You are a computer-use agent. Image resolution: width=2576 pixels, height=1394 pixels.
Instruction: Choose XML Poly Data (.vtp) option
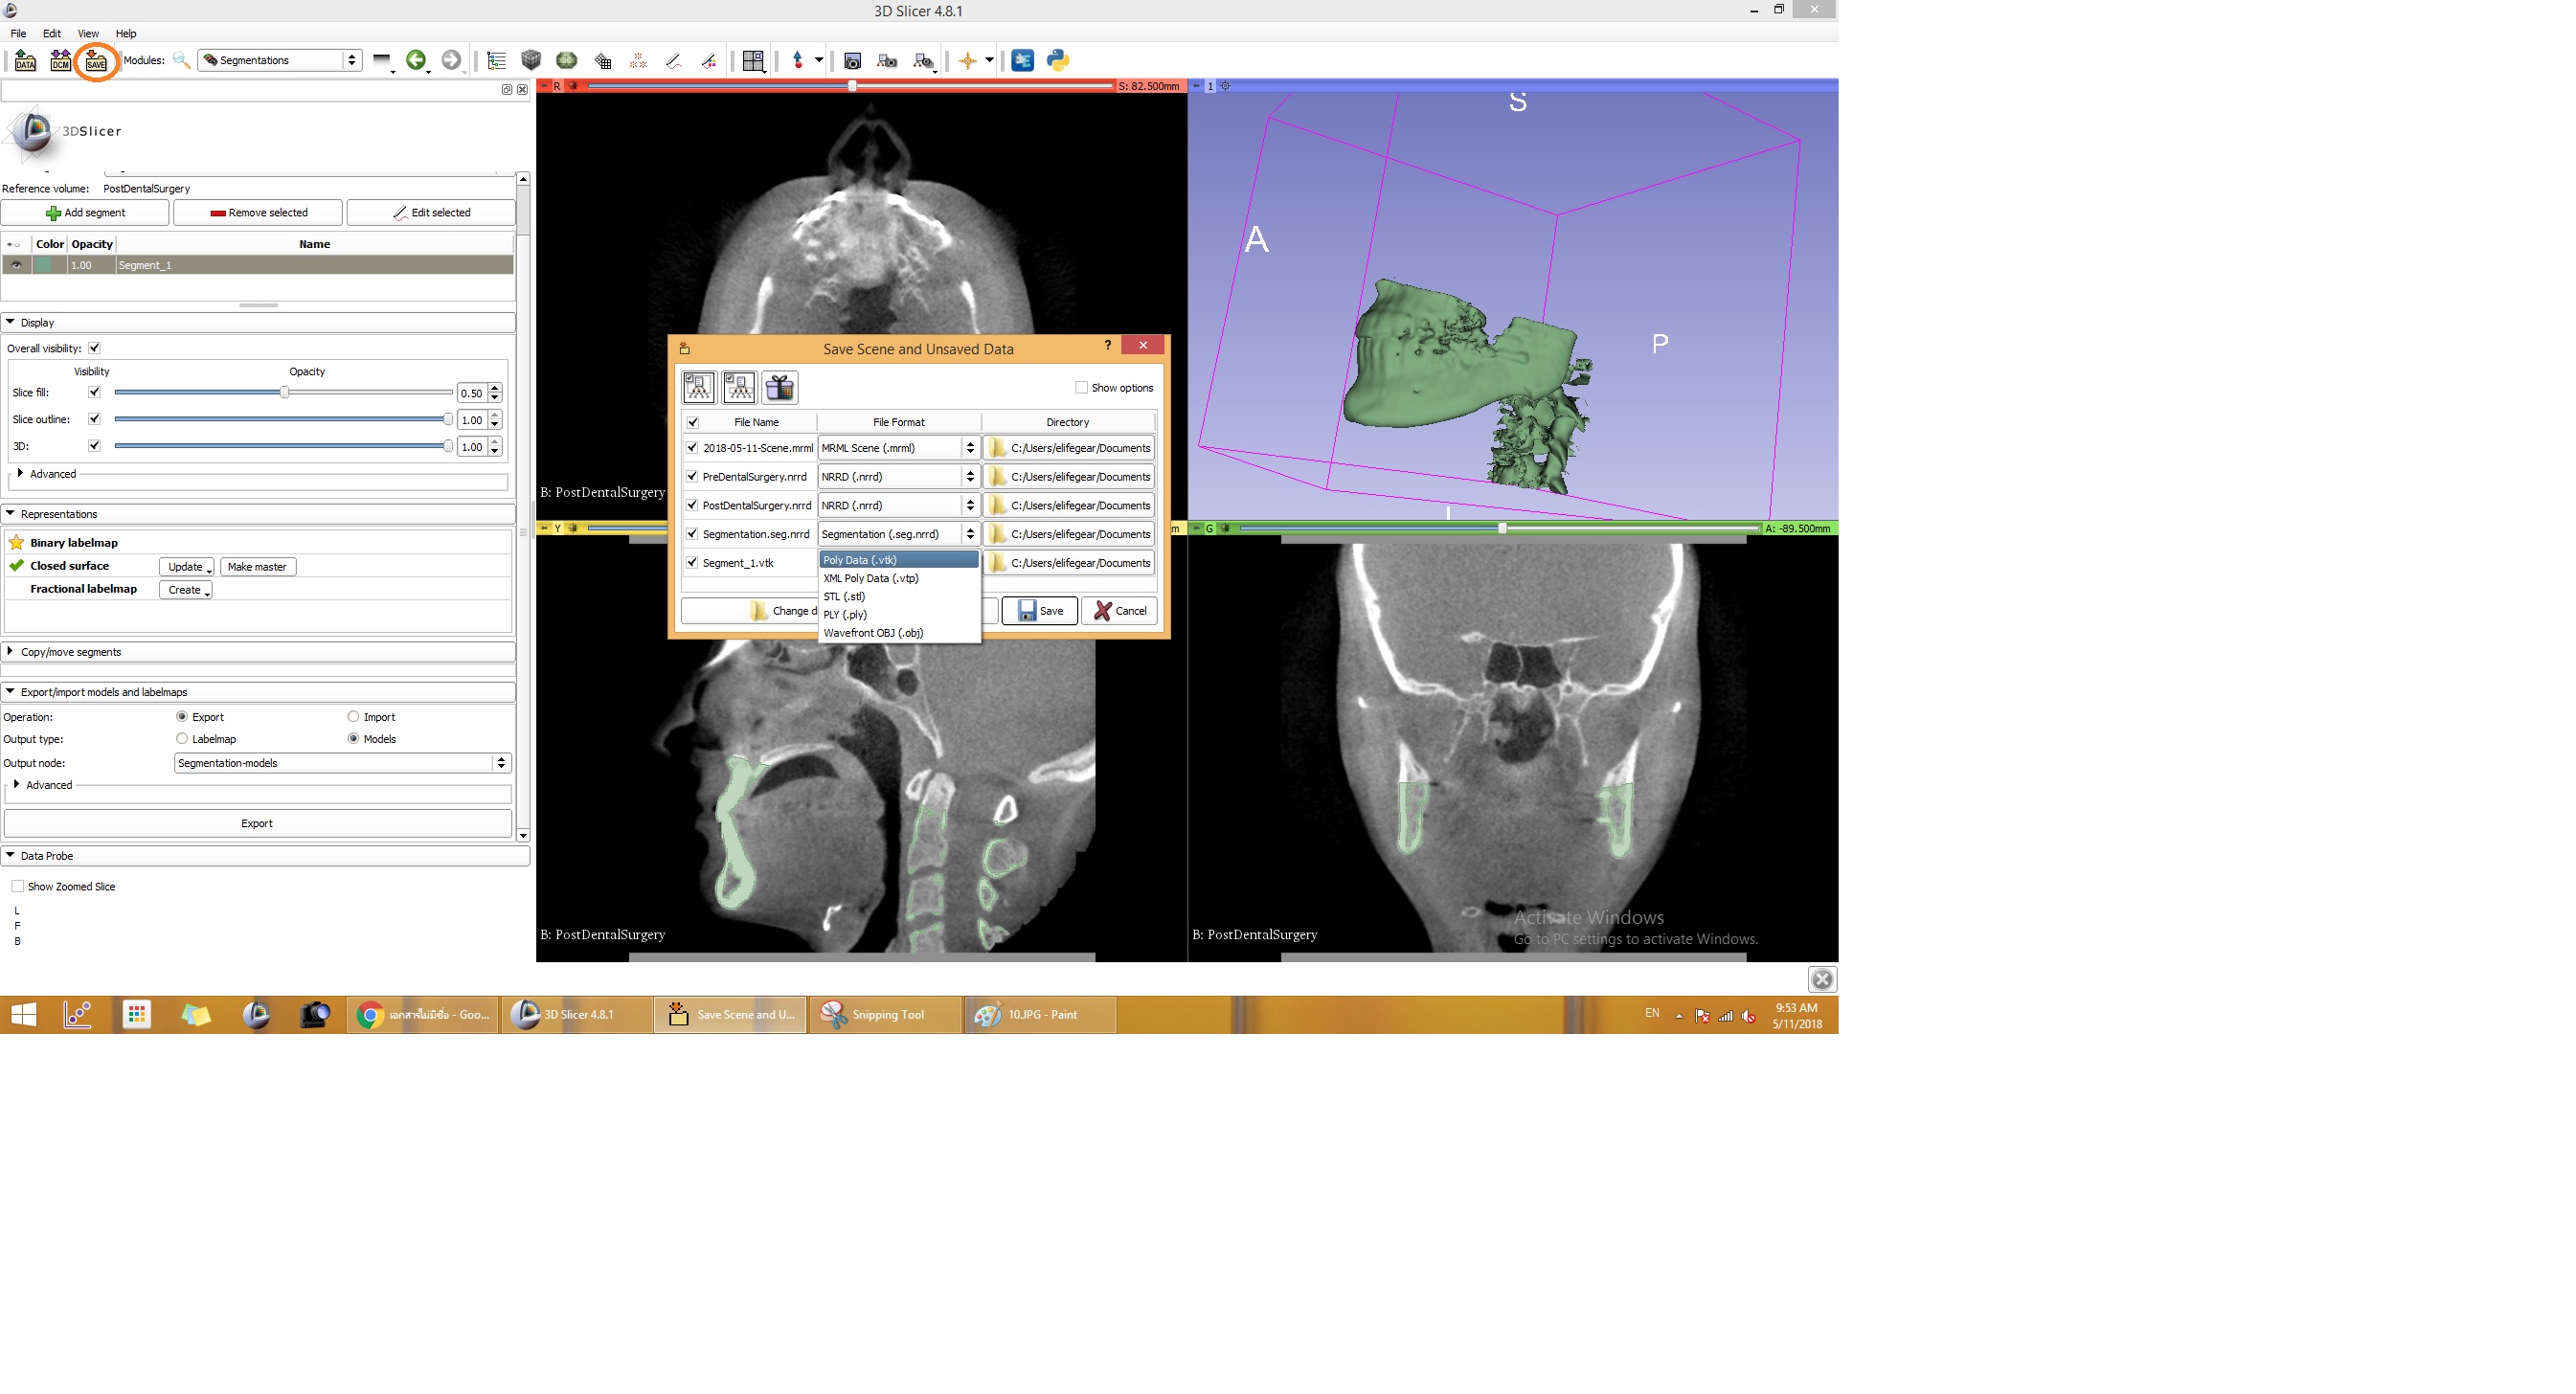coord(898,579)
